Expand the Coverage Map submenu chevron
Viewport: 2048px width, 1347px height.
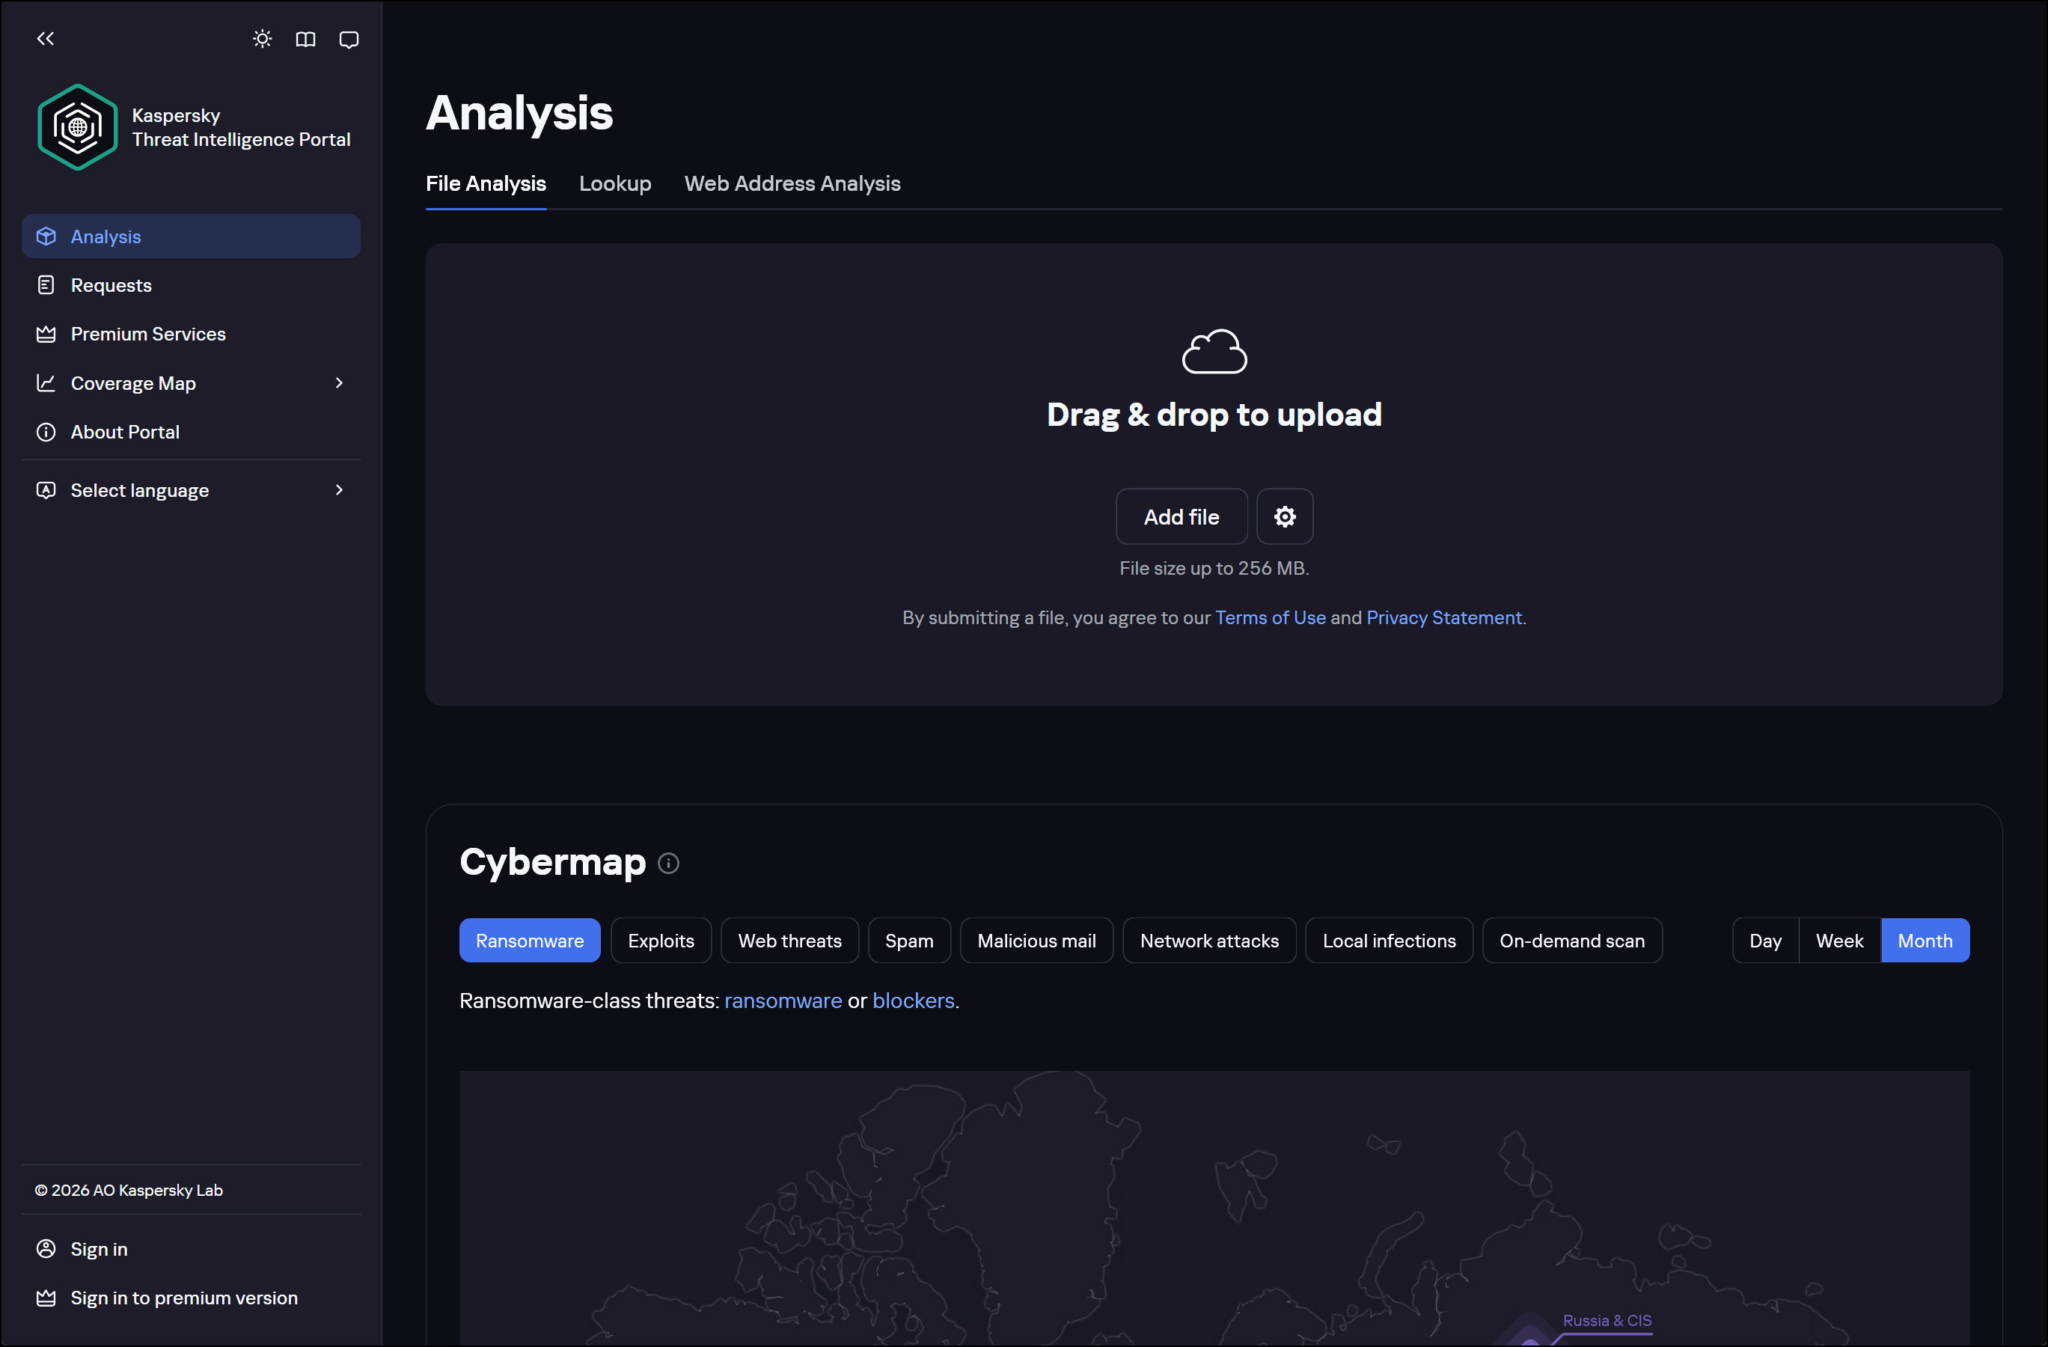[339, 383]
